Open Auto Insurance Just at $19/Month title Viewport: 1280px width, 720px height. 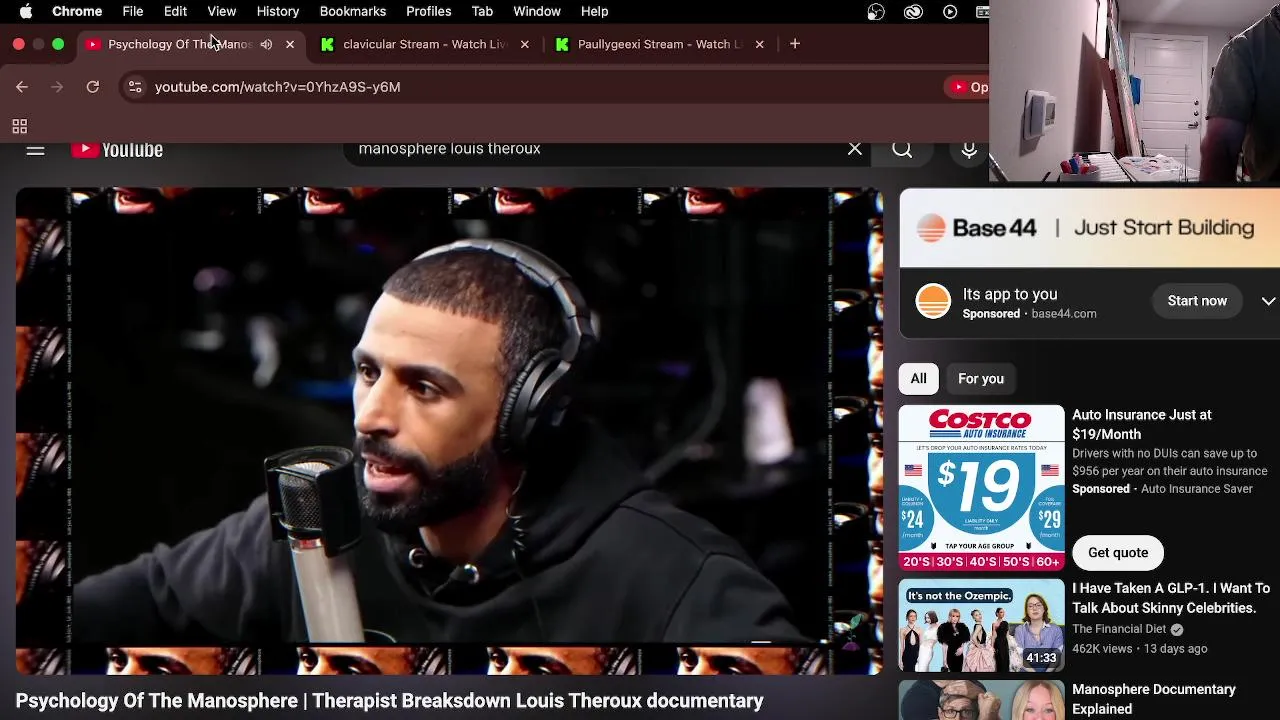(1142, 424)
